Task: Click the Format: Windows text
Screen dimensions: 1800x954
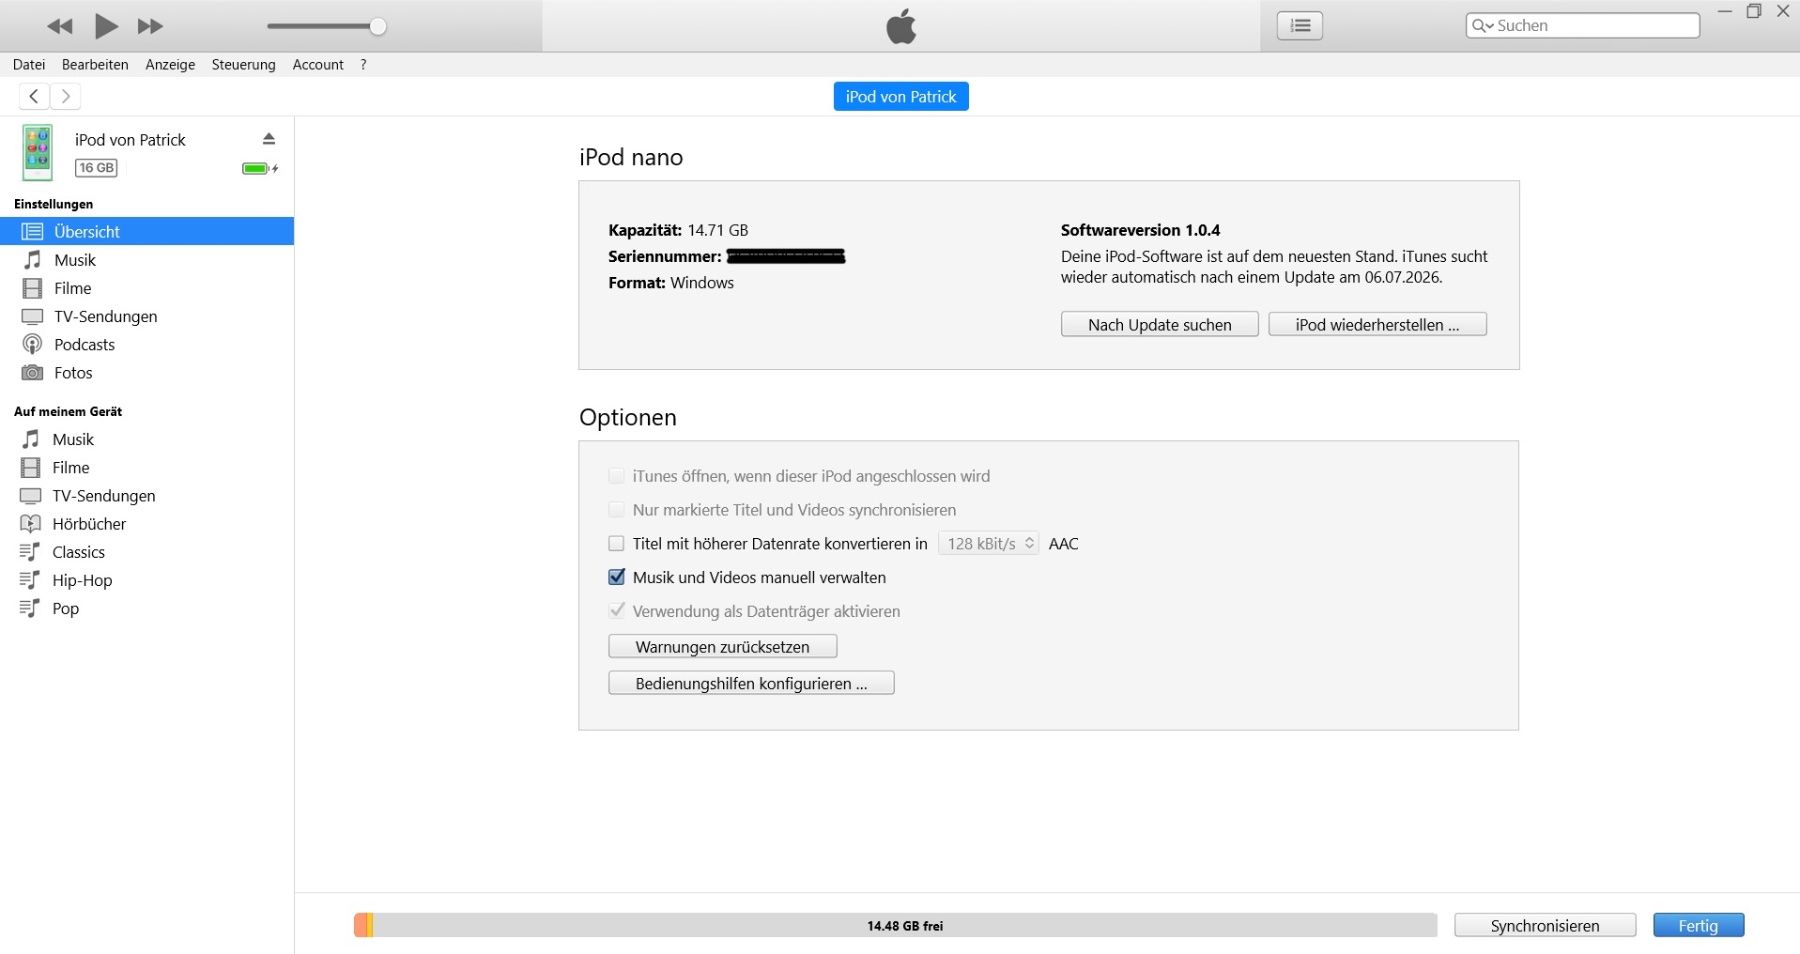Action: point(671,283)
